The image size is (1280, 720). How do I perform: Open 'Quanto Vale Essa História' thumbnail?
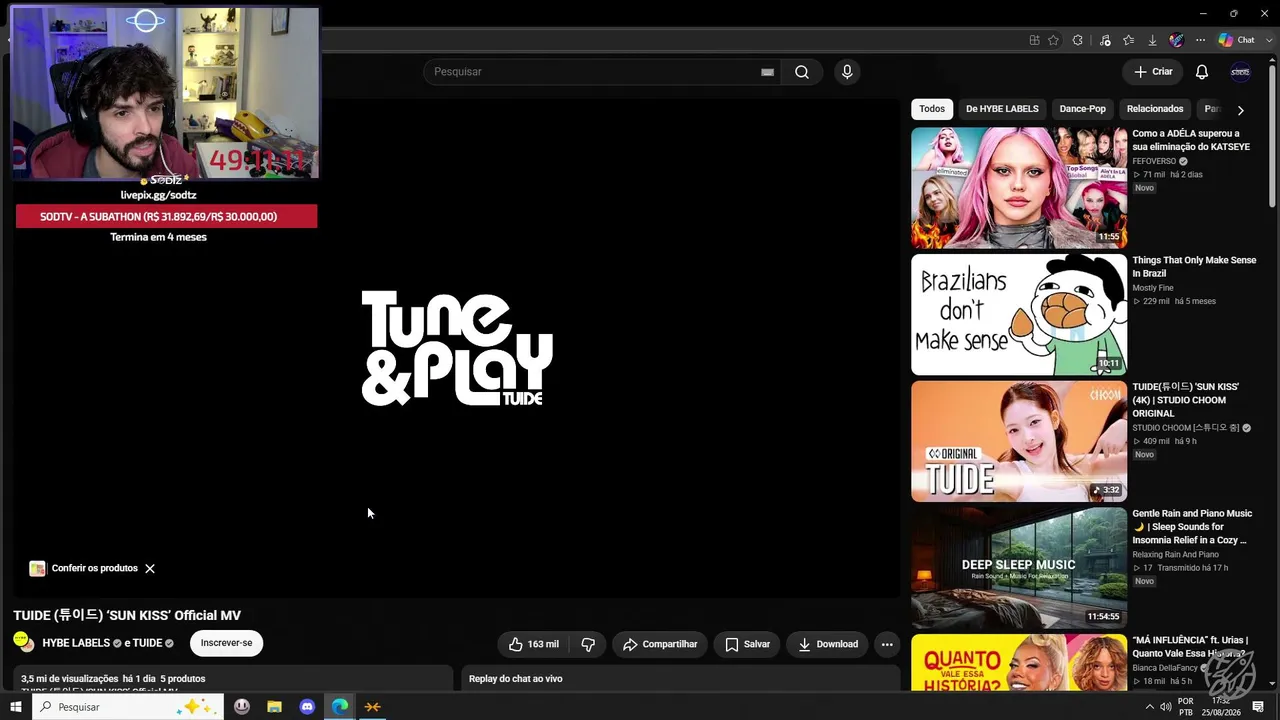pos(1019,662)
